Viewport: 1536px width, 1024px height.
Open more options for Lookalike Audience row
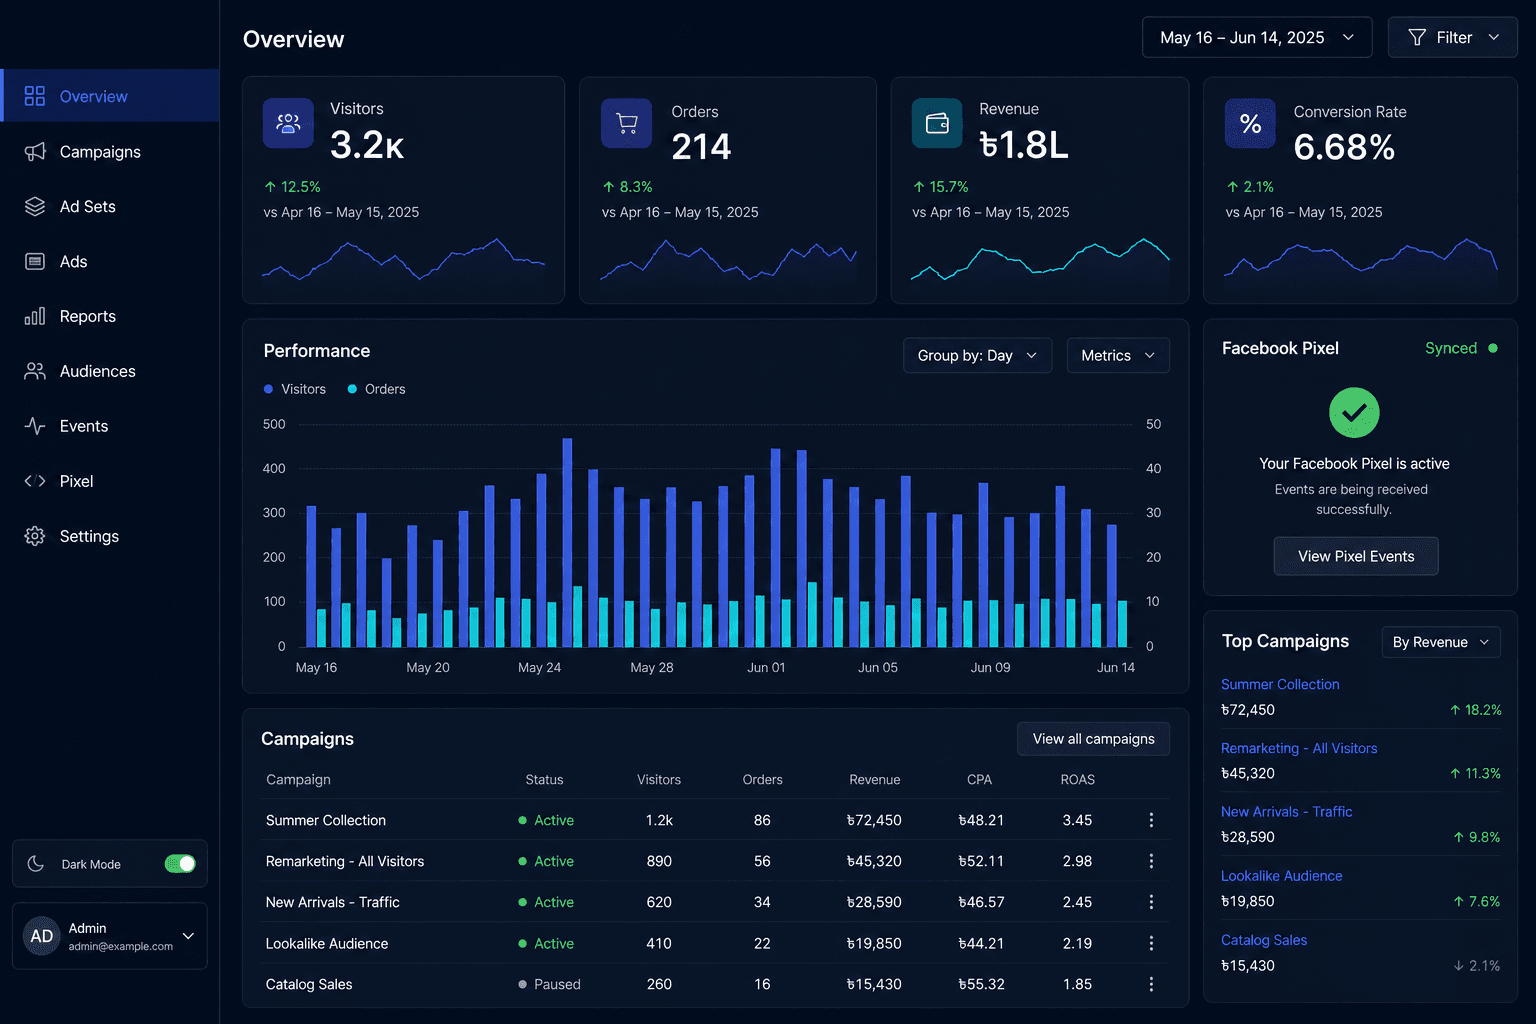[1151, 943]
